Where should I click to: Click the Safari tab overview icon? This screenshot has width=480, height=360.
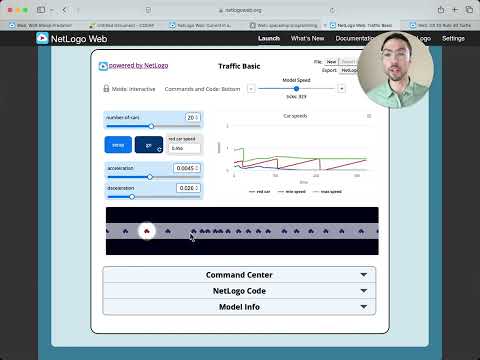coord(469,10)
